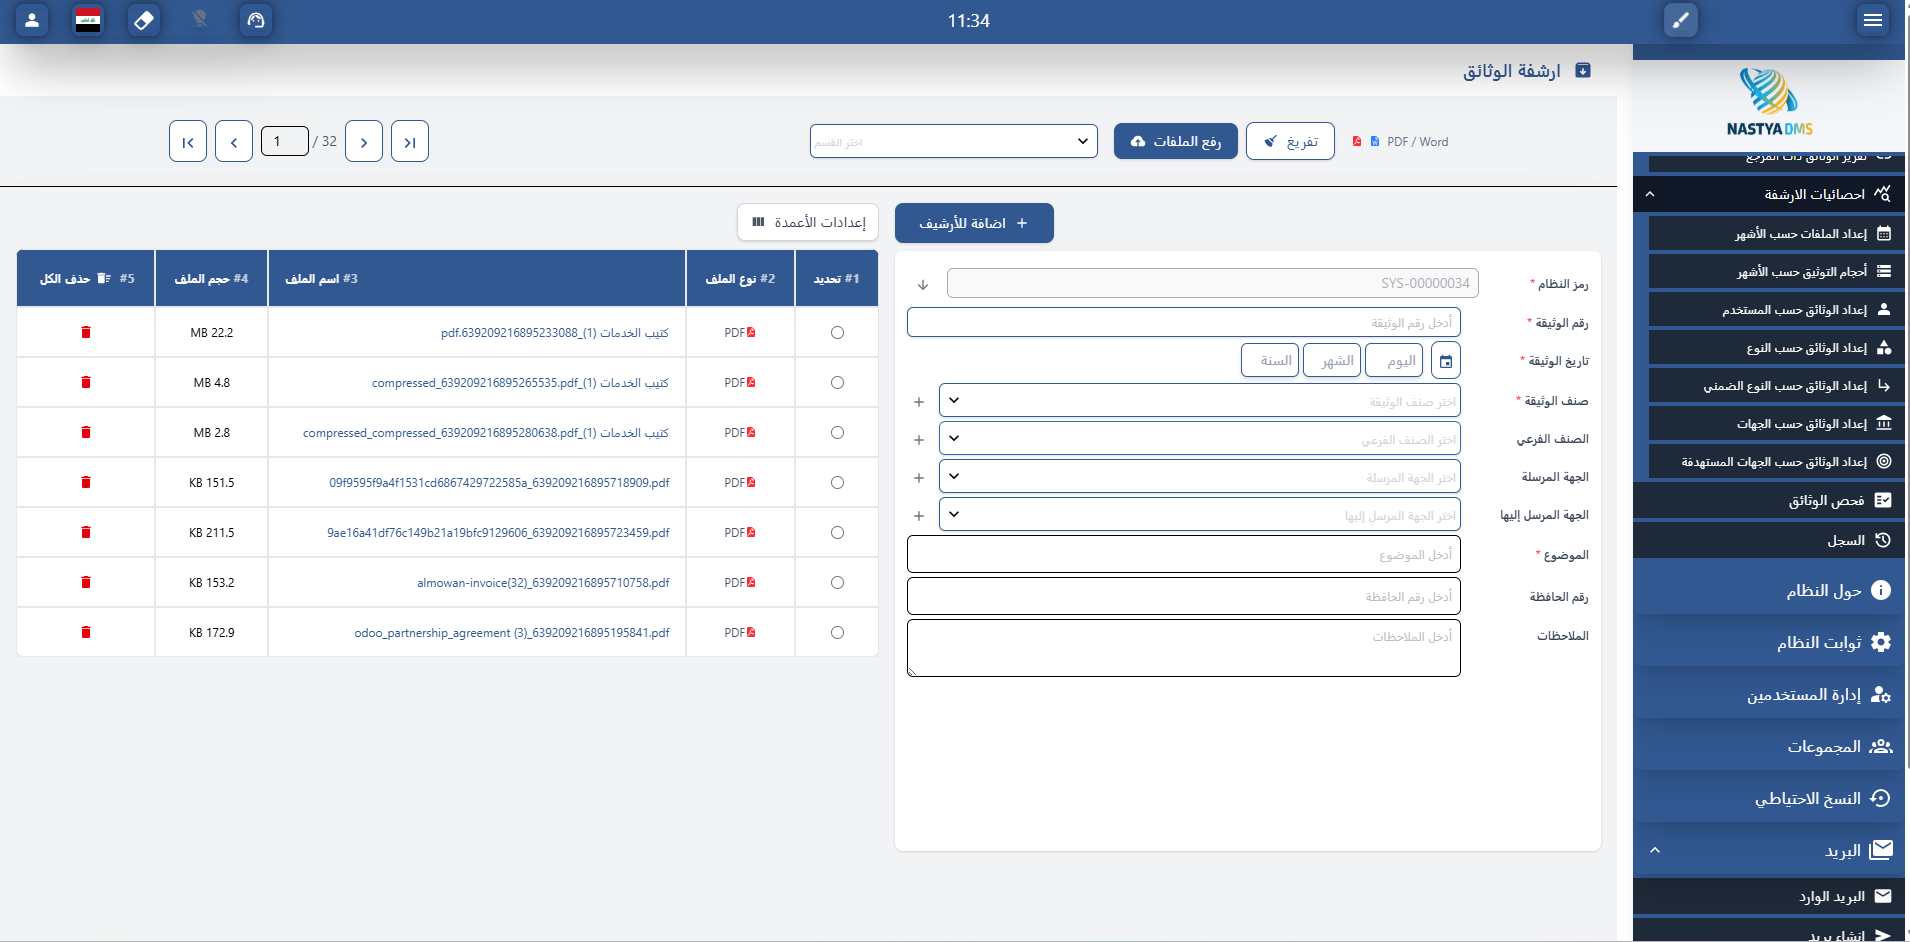The height and width of the screenshot is (942, 1910).
Task: Click the رقم الحافظة input field
Action: pos(1184,596)
